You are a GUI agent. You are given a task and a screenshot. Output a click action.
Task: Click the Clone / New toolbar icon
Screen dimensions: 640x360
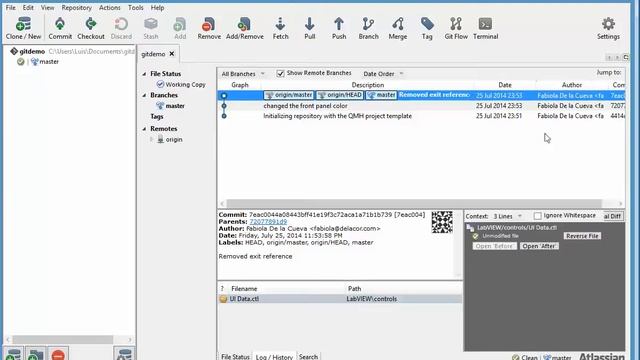pyautogui.click(x=23, y=28)
